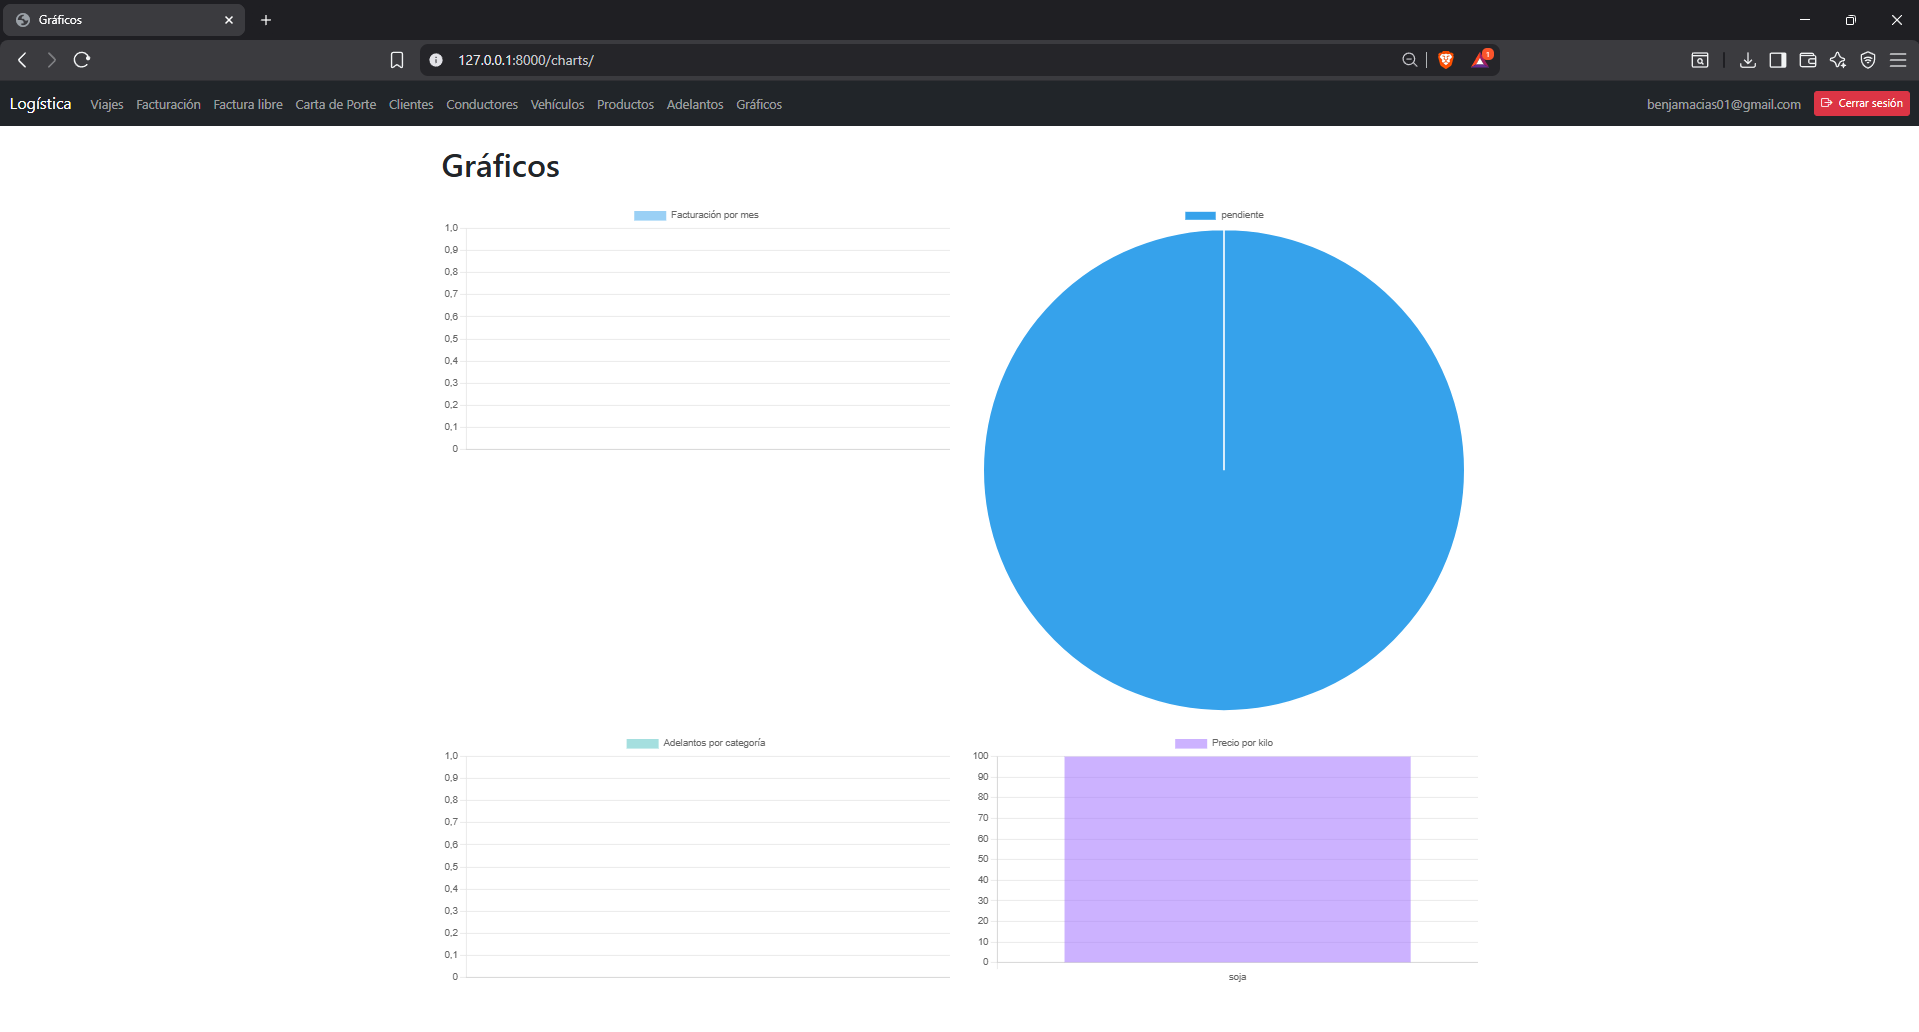The width and height of the screenshot is (1919, 1032).
Task: Go to Viajes in the navbar
Action: click(x=107, y=105)
